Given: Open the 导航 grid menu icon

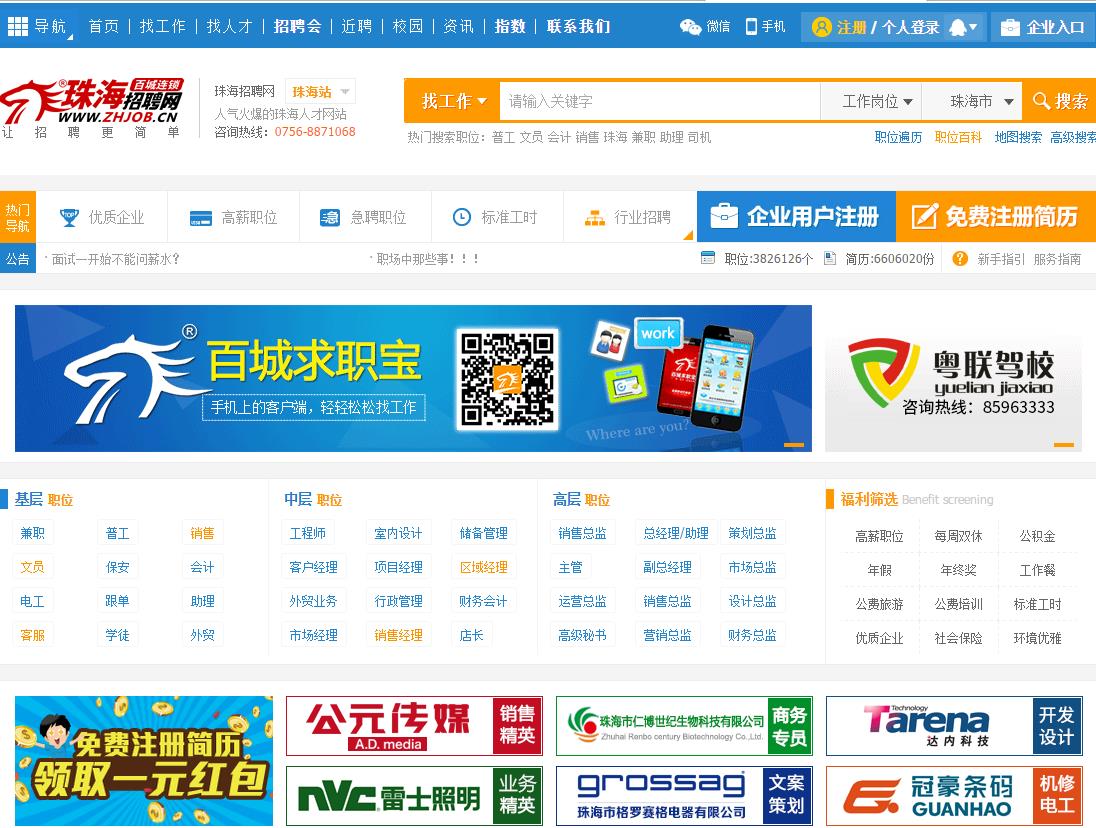Looking at the screenshot, I should tap(17, 27).
